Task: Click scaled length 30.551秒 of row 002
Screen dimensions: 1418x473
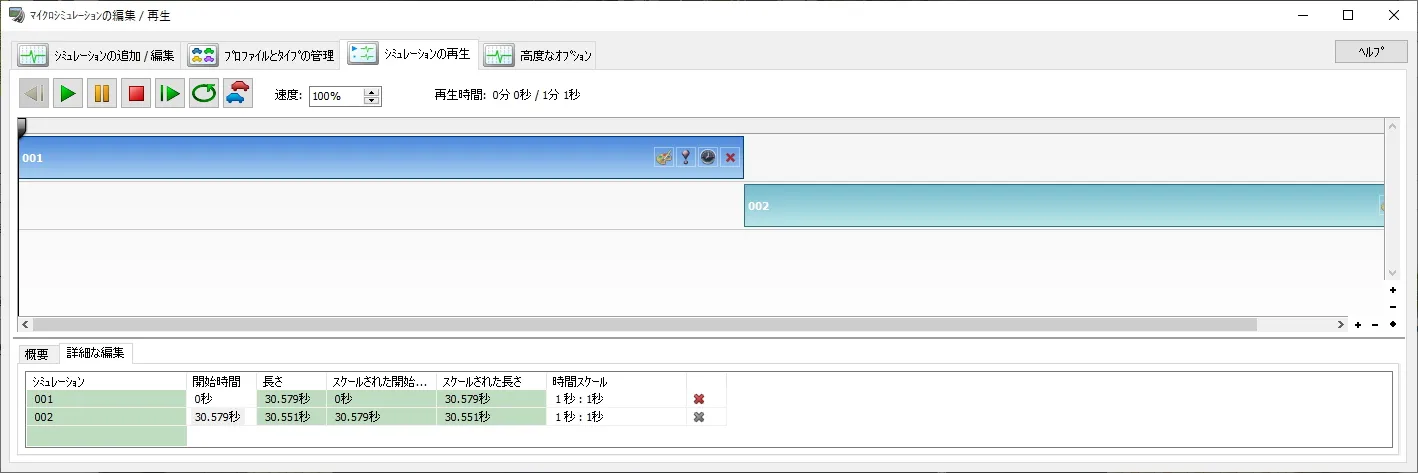Action: click(x=491, y=417)
